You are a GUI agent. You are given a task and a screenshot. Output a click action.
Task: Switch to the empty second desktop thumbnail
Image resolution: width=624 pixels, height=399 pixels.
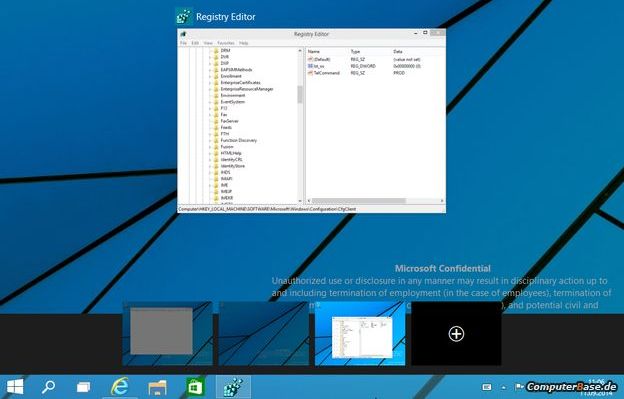[263, 333]
